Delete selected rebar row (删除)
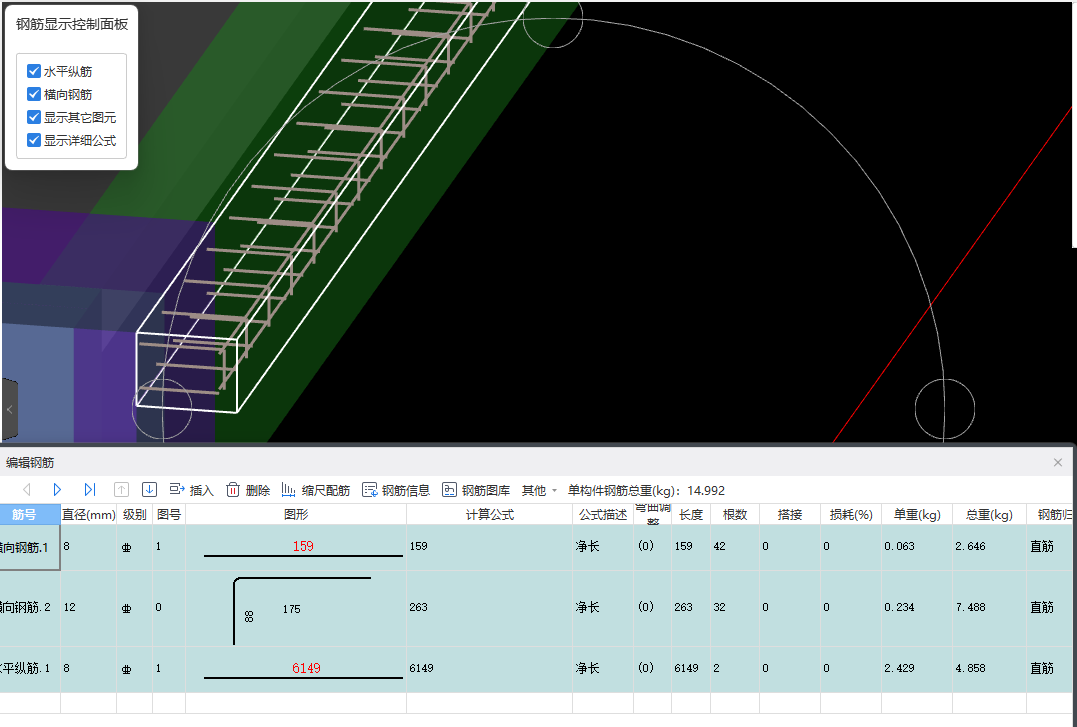This screenshot has height=727, width=1077. pos(248,490)
